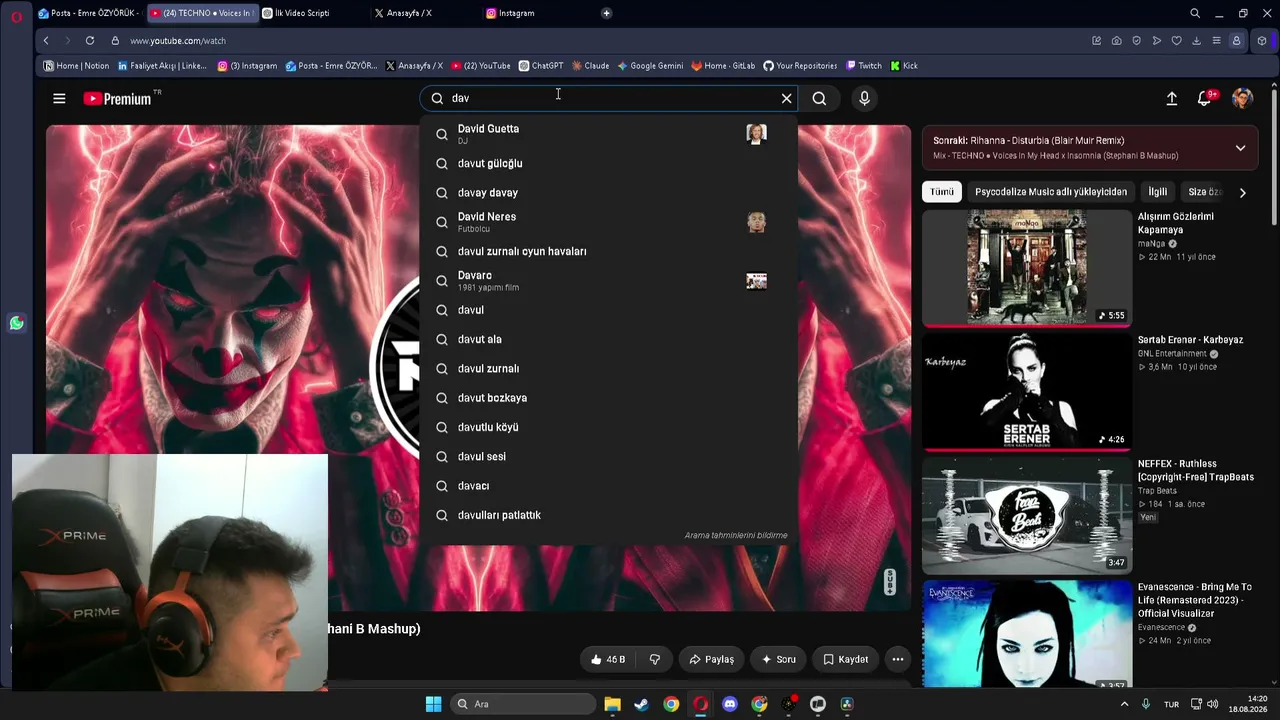Expand the 'Sonraki' mix queue panel
This screenshot has height=720, width=1280.
pyautogui.click(x=1240, y=148)
